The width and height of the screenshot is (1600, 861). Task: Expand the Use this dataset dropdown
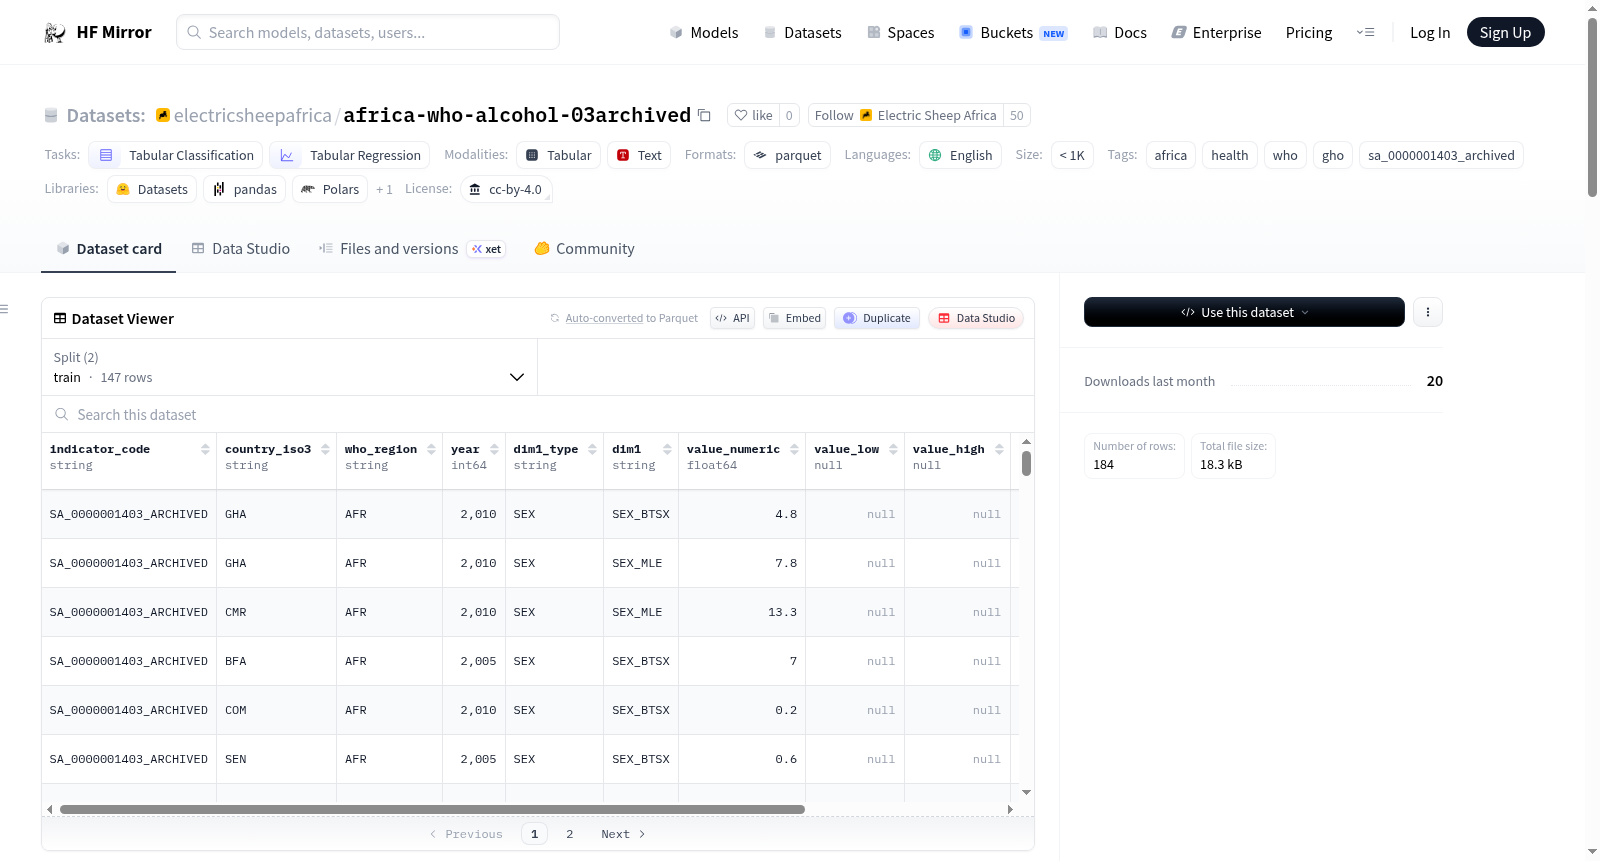(x=1244, y=312)
